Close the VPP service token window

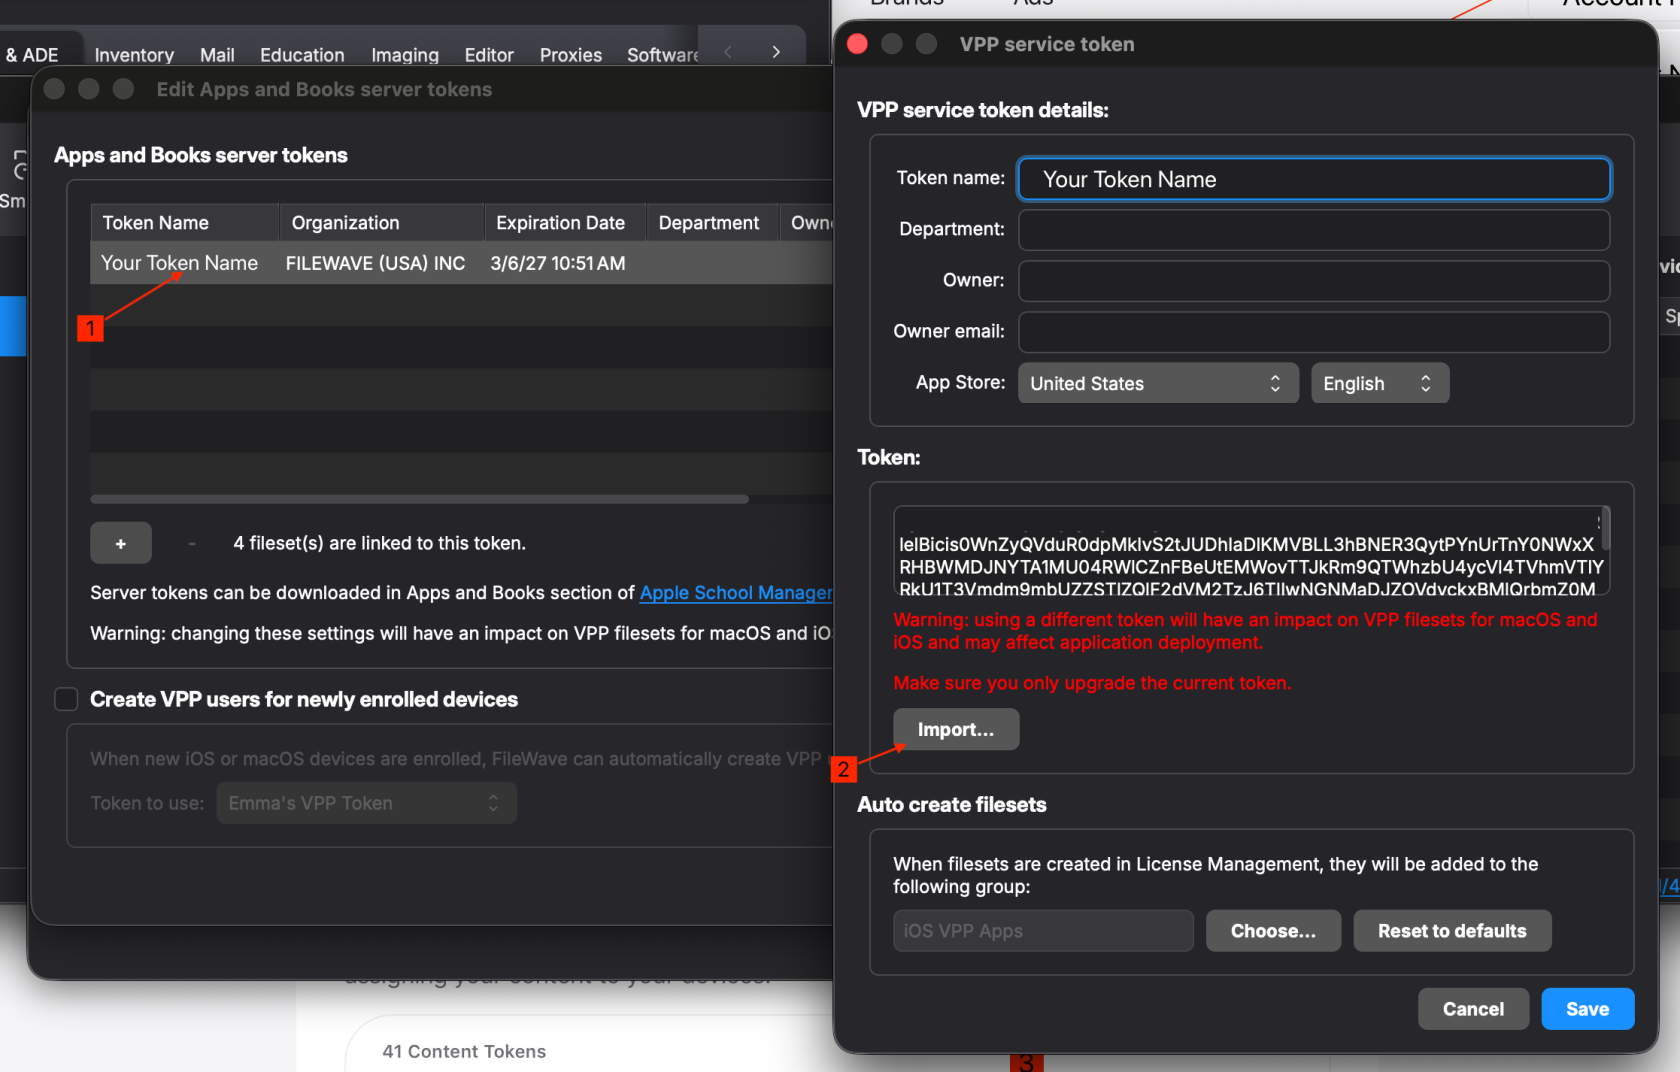857,44
